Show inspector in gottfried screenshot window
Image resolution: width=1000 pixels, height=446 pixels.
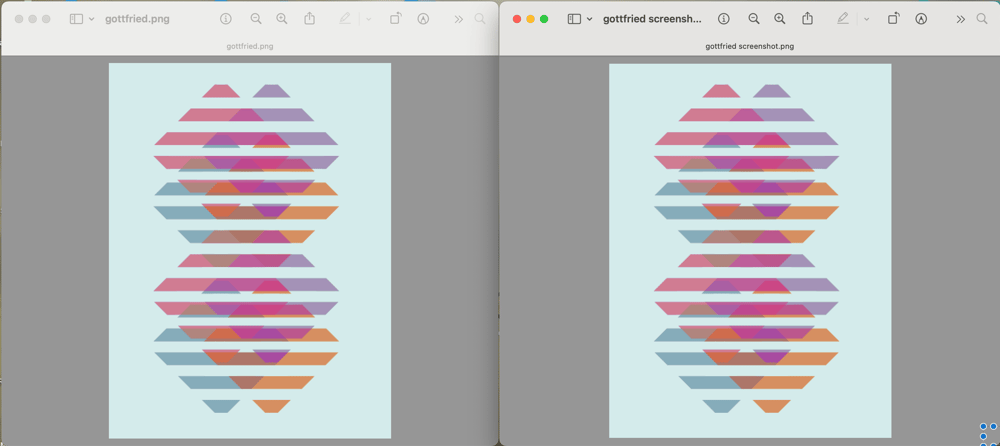click(723, 19)
